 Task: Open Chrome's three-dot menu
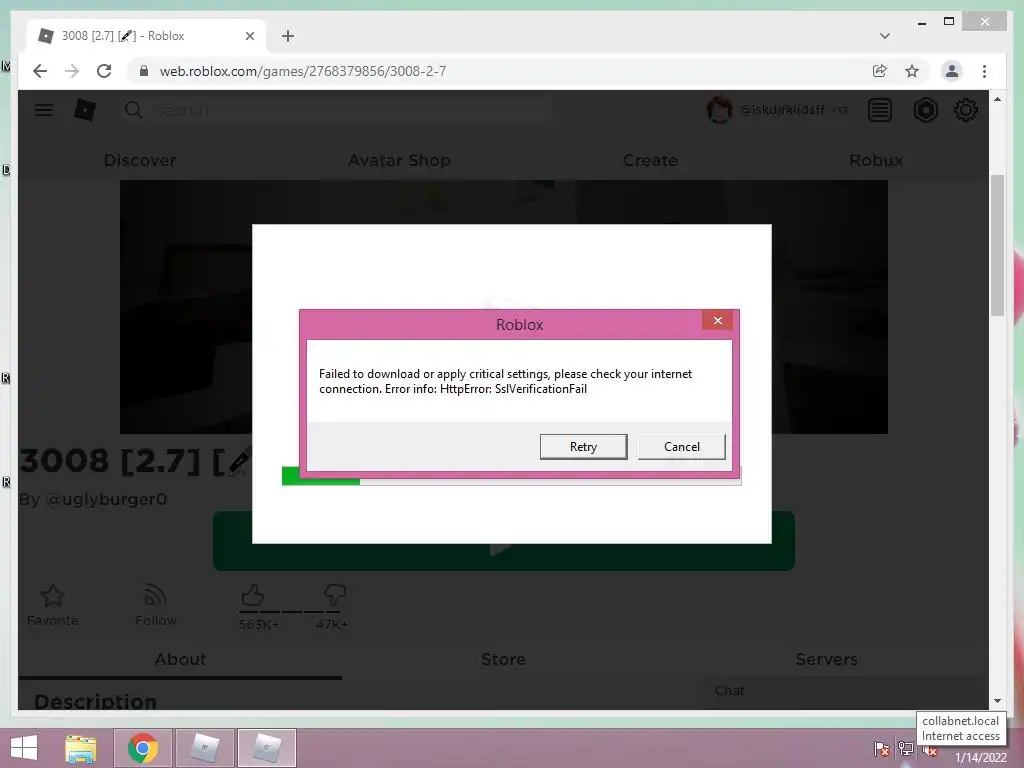(x=984, y=71)
